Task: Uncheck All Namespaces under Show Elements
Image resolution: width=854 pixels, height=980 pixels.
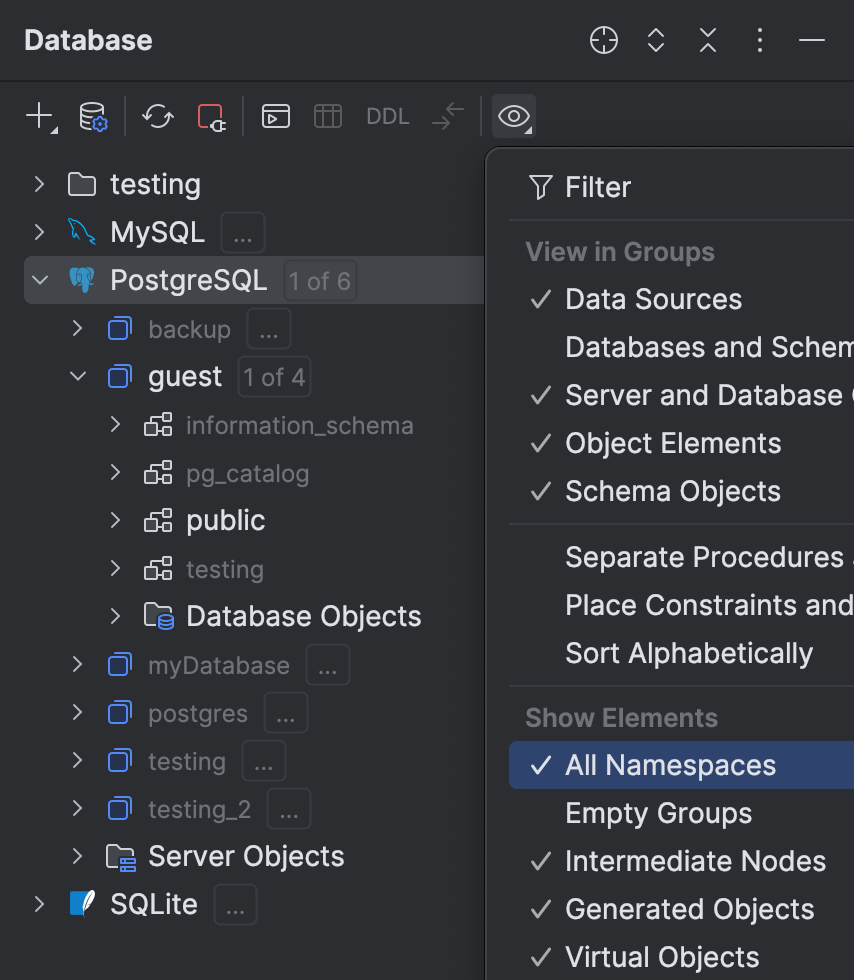Action: coord(670,765)
